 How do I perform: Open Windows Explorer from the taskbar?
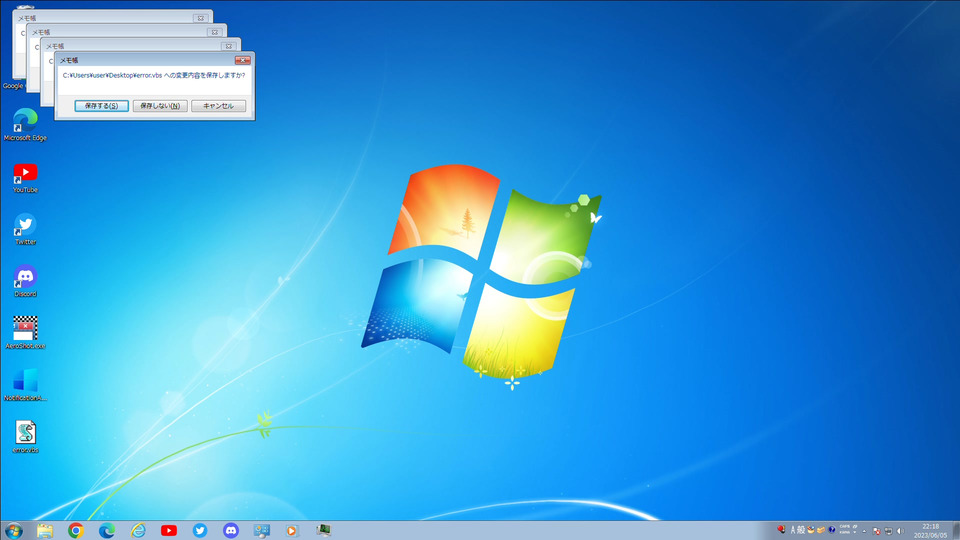pyautogui.click(x=45, y=530)
